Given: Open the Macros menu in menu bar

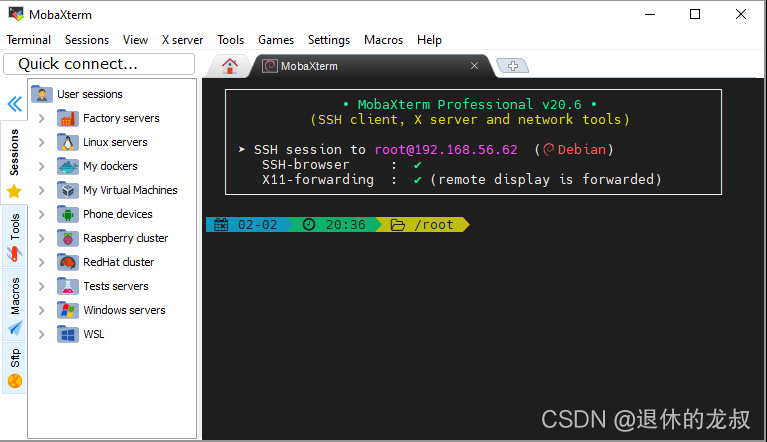Looking at the screenshot, I should pyautogui.click(x=384, y=40).
